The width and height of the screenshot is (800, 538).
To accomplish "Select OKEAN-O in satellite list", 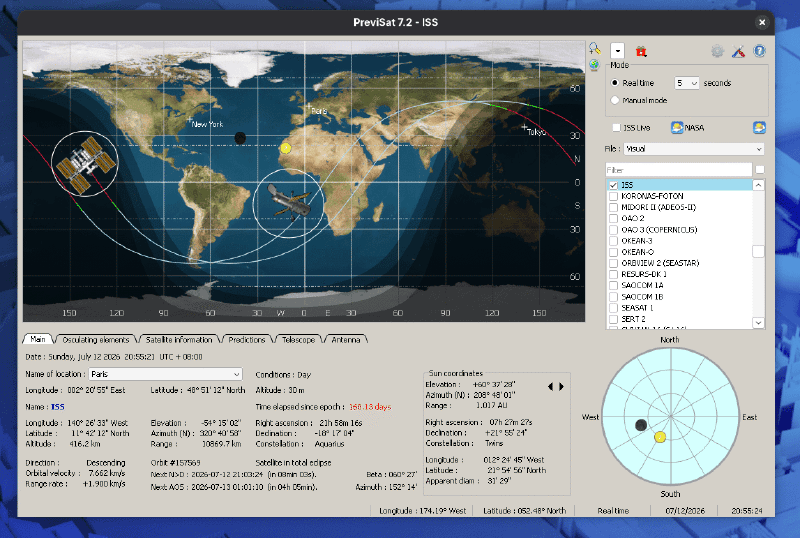I will point(637,252).
